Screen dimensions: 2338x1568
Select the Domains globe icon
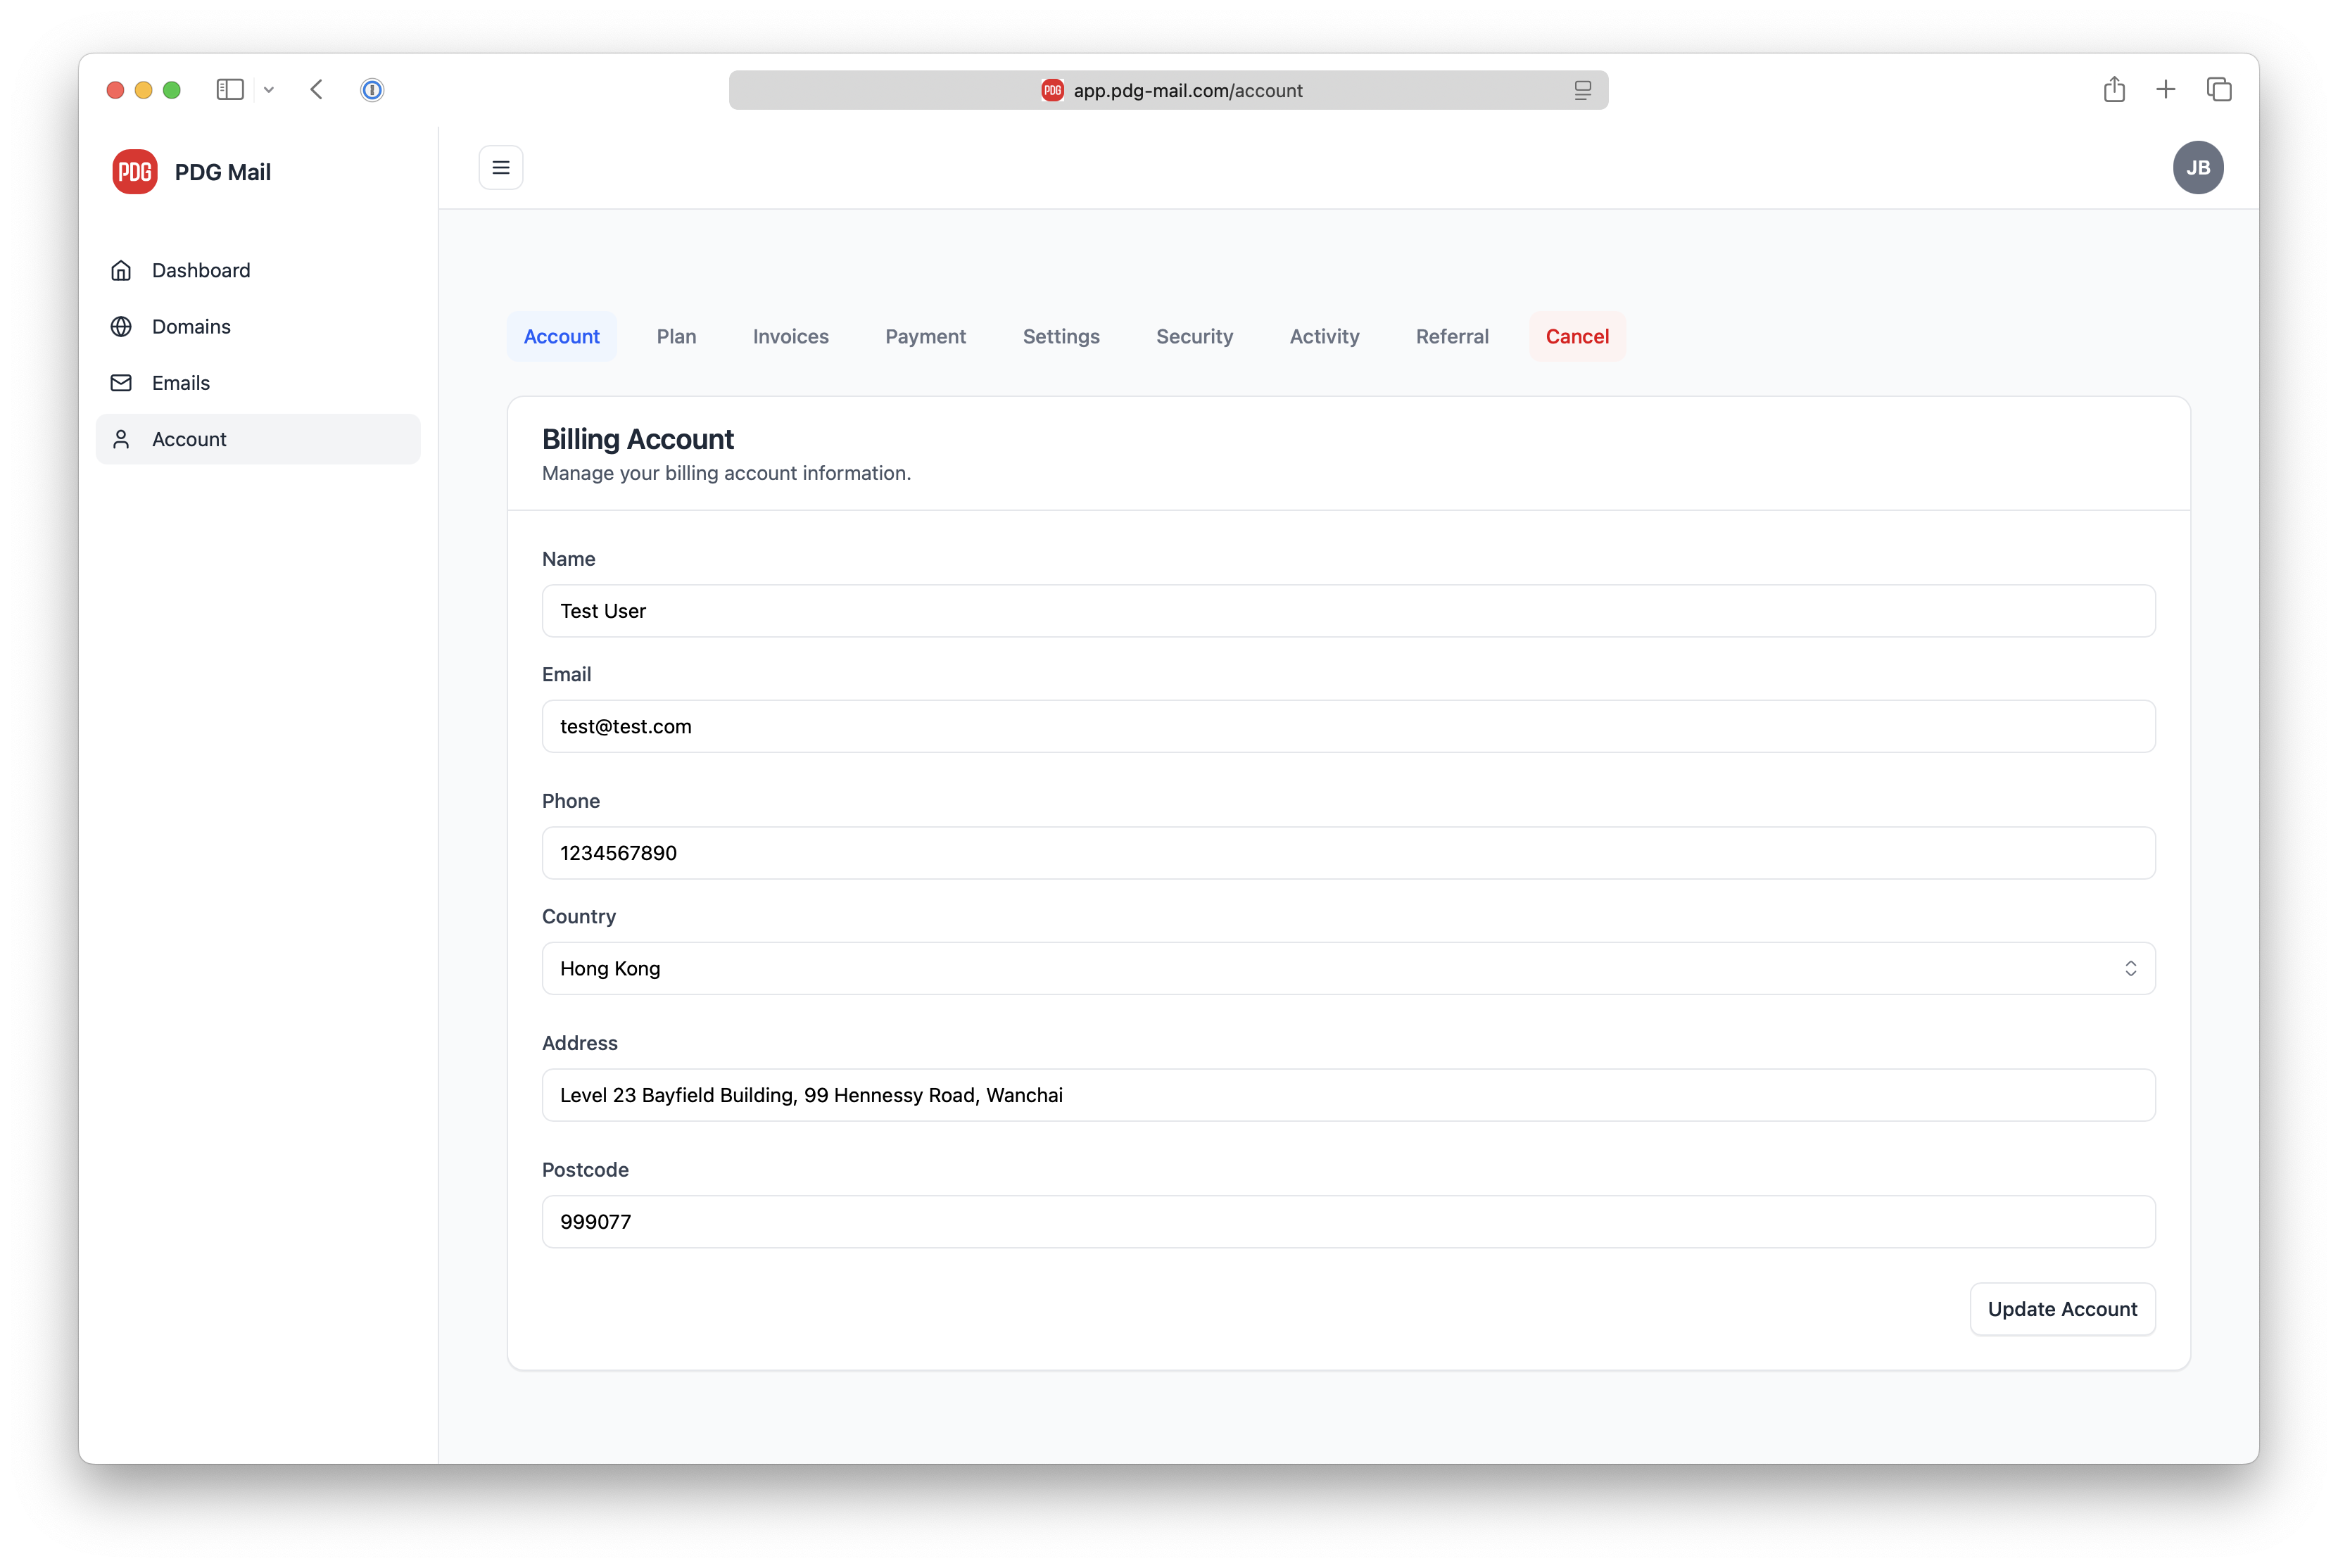click(121, 326)
